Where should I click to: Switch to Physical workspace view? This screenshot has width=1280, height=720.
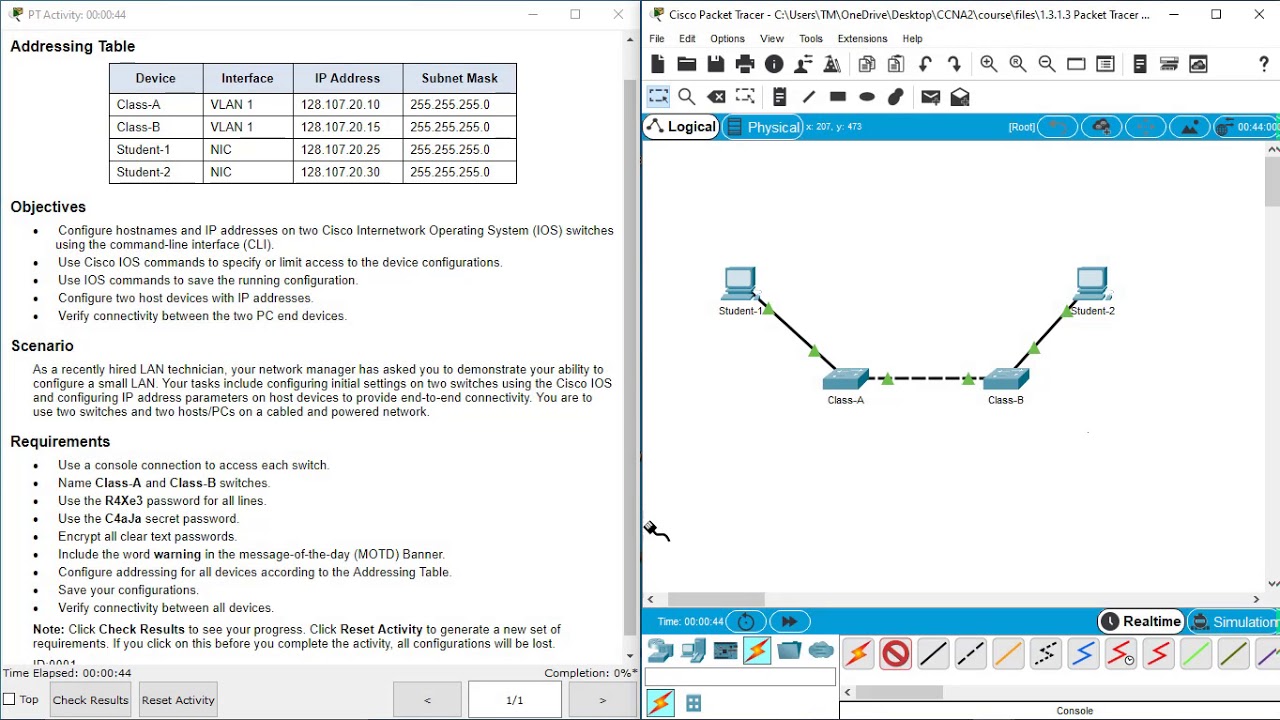click(763, 127)
